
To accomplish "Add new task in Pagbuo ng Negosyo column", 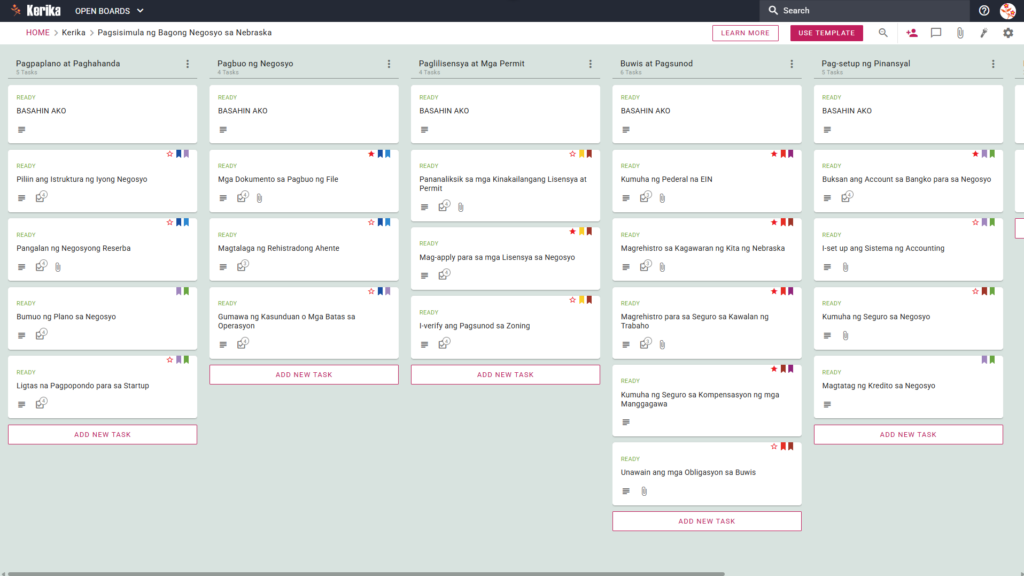I will click(x=304, y=375).
